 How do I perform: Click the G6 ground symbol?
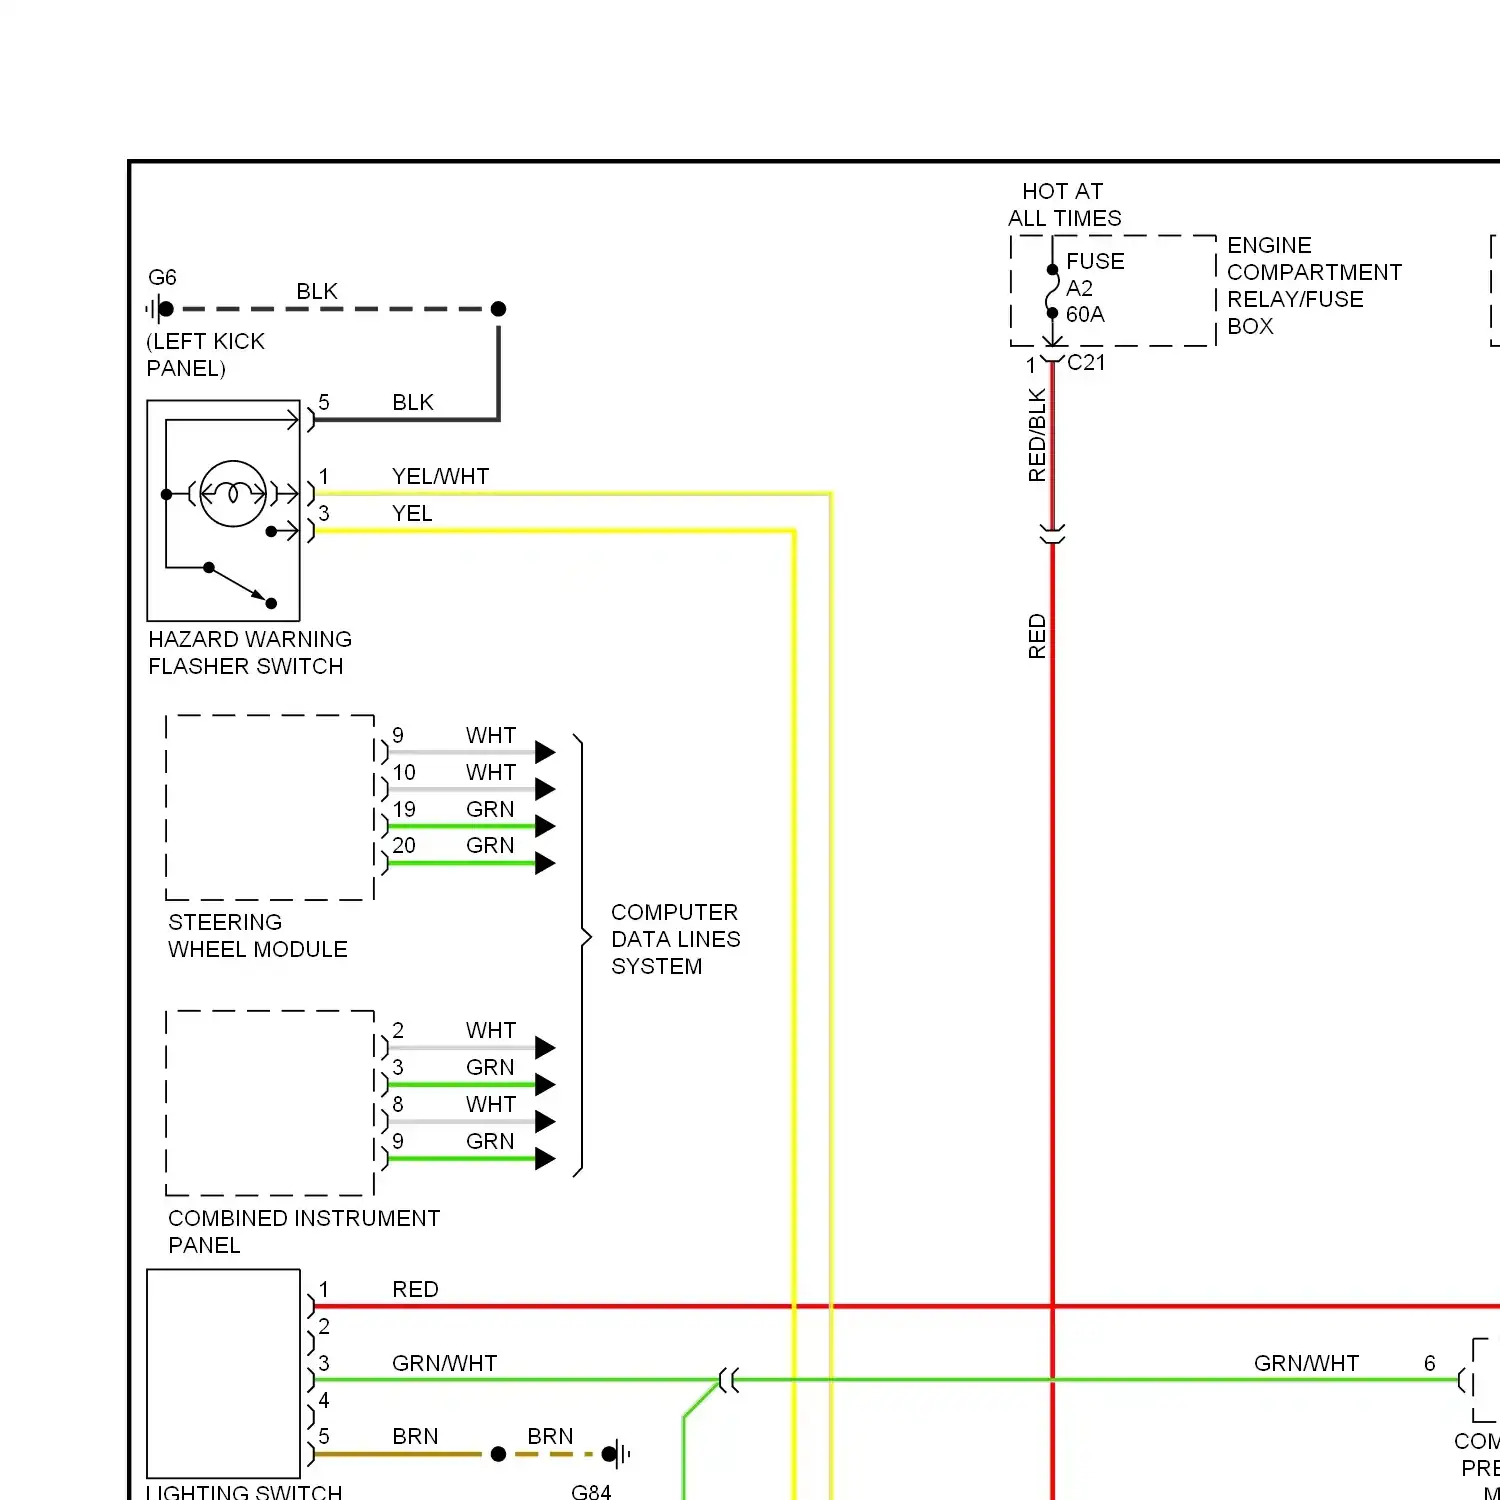click(x=161, y=309)
